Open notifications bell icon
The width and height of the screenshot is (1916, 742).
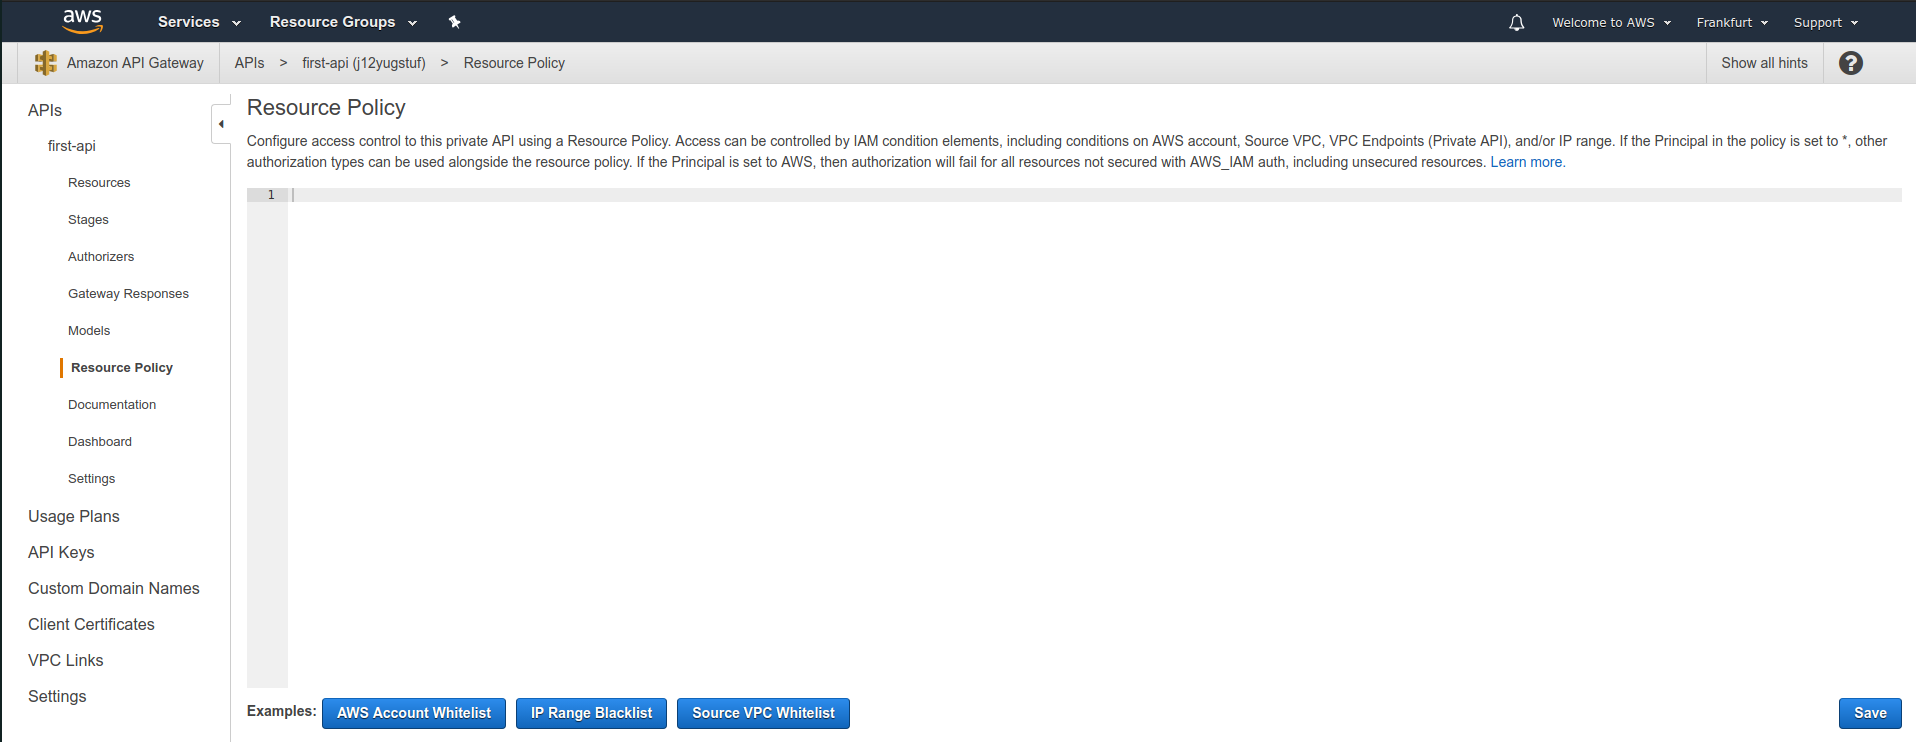click(x=1516, y=22)
